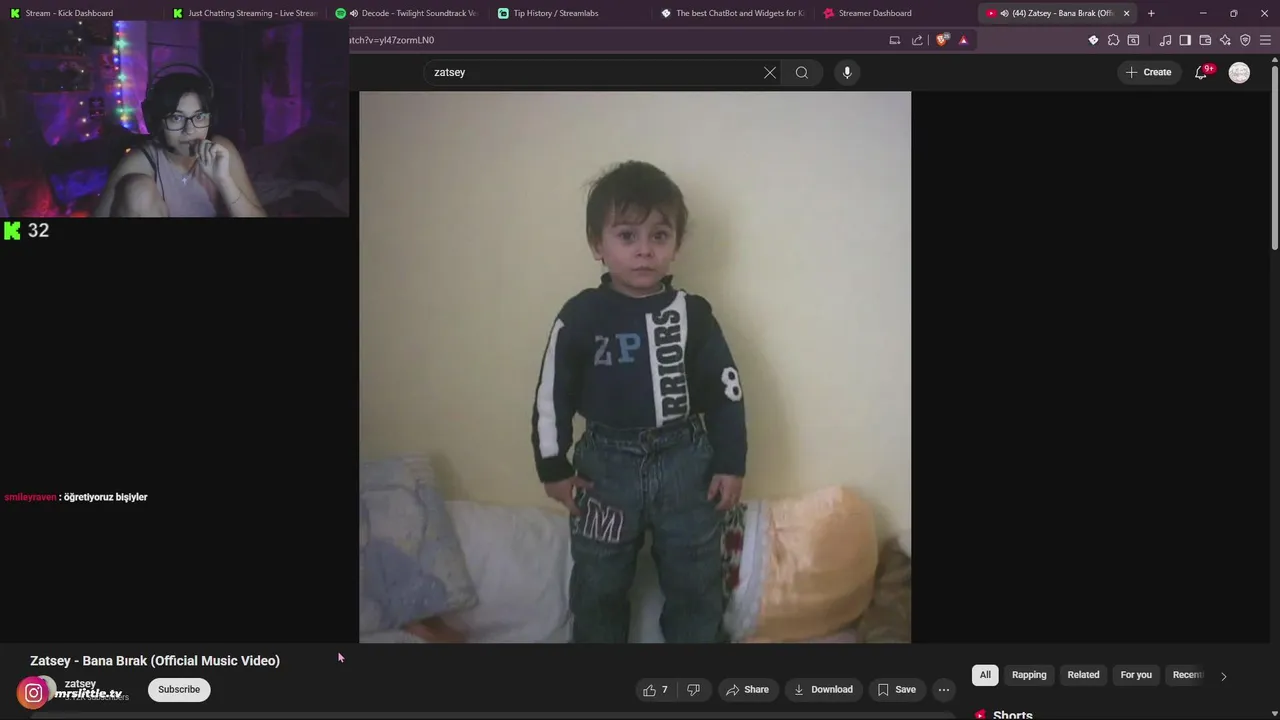Click smileyraven username in chat overlay
The width and height of the screenshot is (1280, 720).
tap(30, 497)
